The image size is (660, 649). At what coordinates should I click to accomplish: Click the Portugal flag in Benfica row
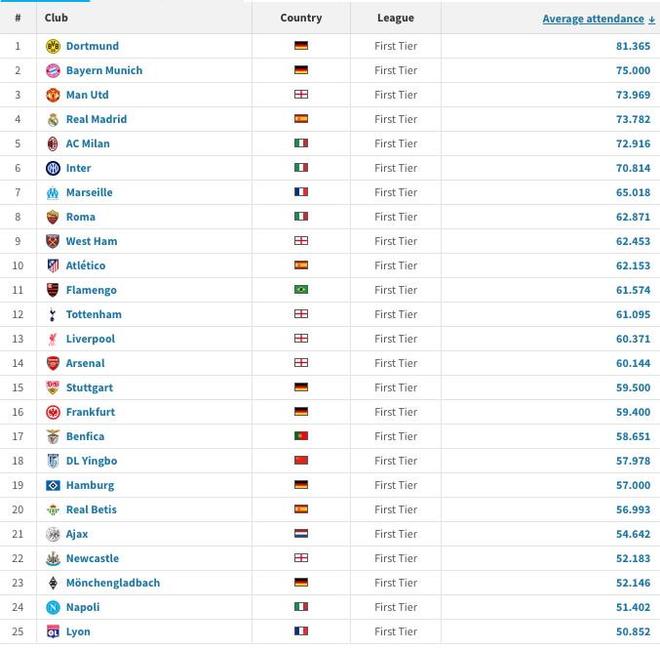tap(301, 436)
